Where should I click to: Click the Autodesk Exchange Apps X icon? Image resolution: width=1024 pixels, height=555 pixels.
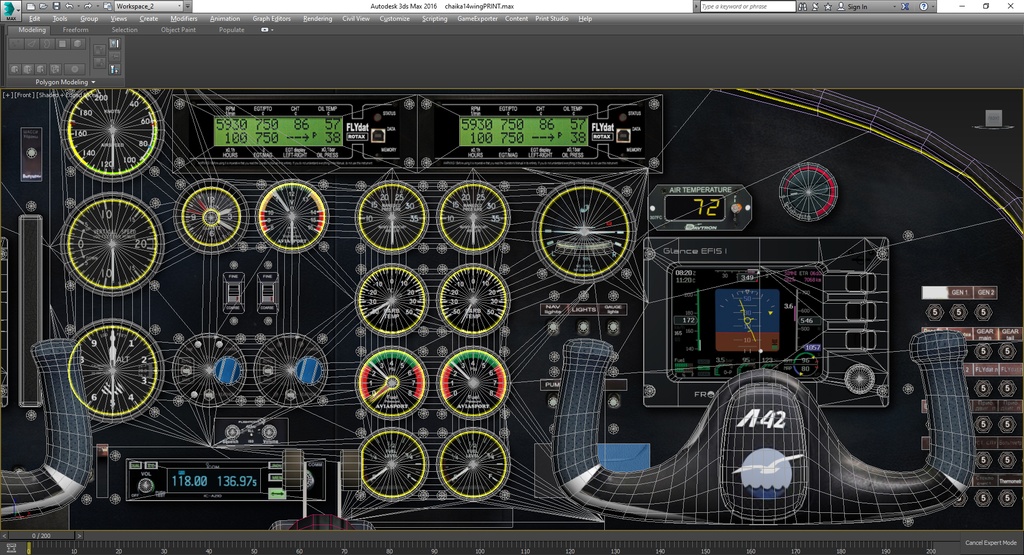[905, 7]
